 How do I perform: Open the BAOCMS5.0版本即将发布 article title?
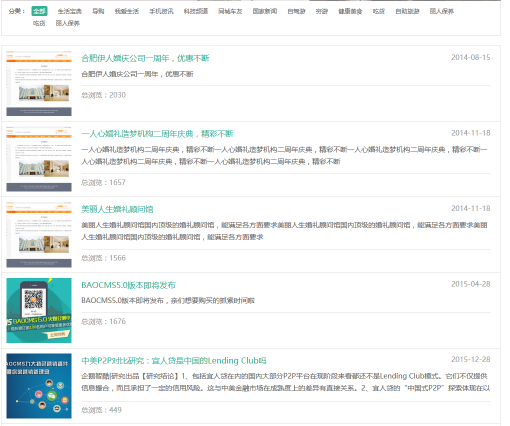point(128,285)
